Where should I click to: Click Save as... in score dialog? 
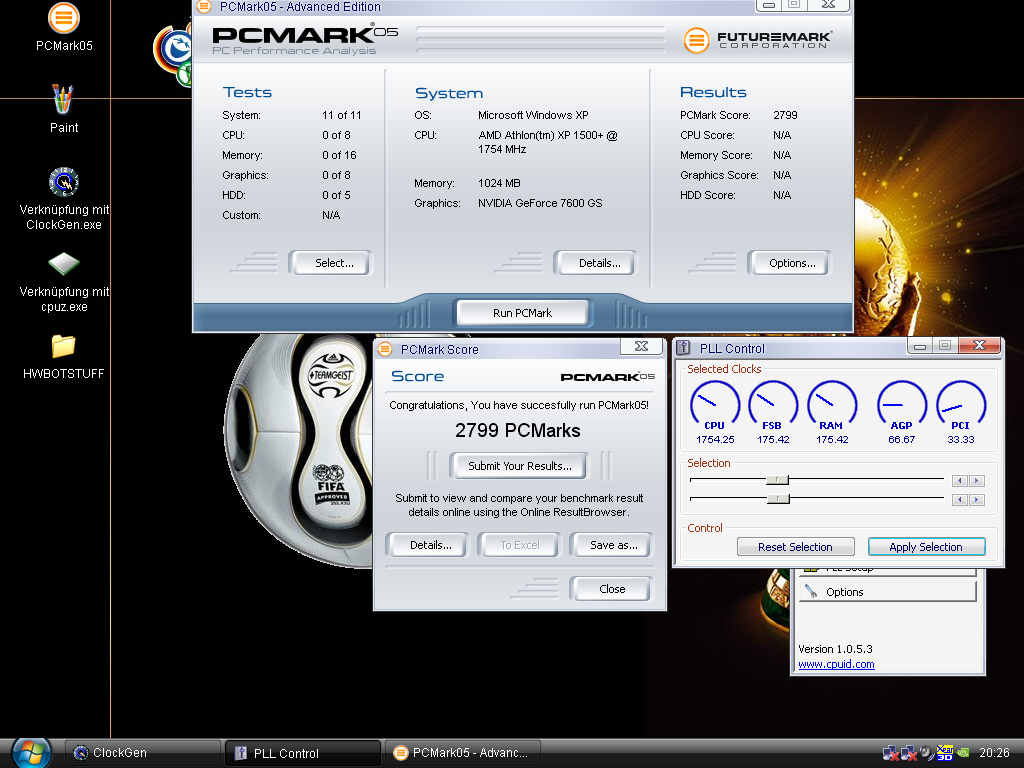pos(611,545)
